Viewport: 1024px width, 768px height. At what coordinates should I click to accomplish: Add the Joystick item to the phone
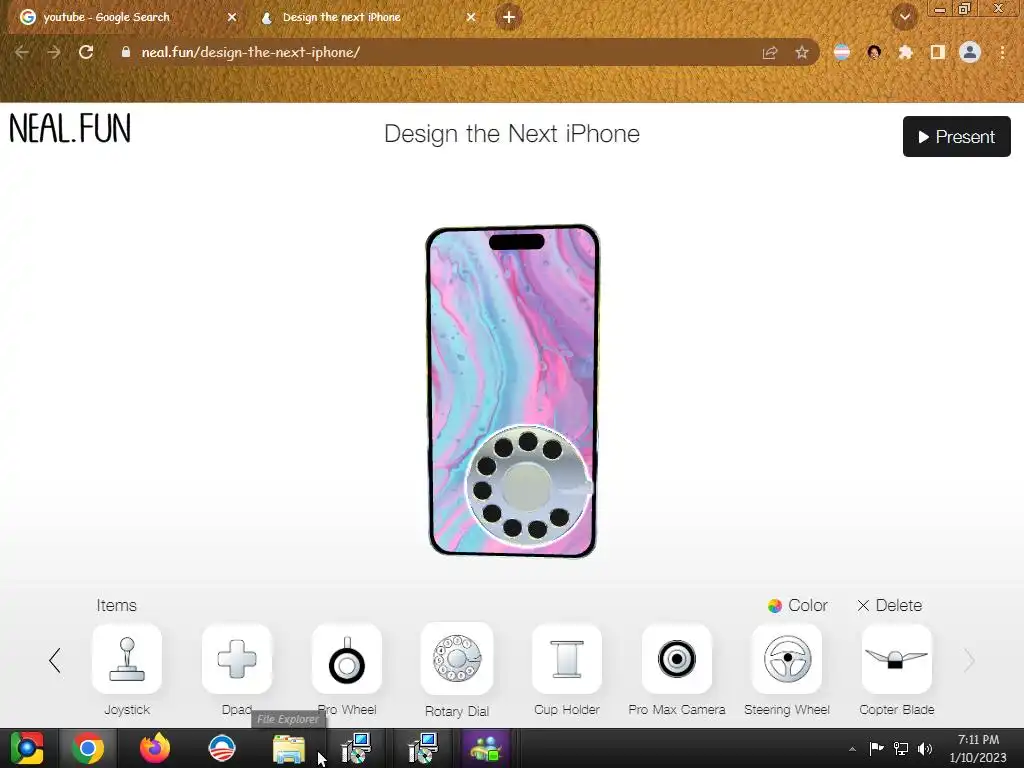[127, 659]
